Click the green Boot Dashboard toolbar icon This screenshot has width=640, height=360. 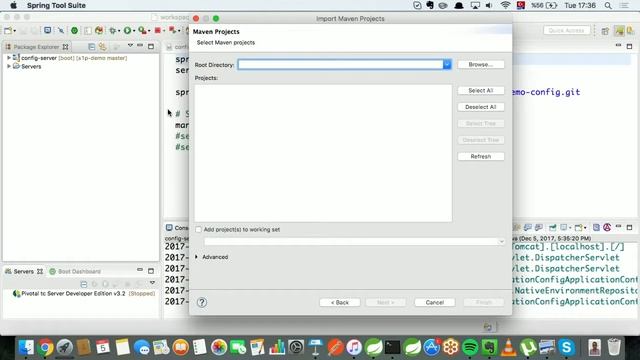(x=74, y=31)
